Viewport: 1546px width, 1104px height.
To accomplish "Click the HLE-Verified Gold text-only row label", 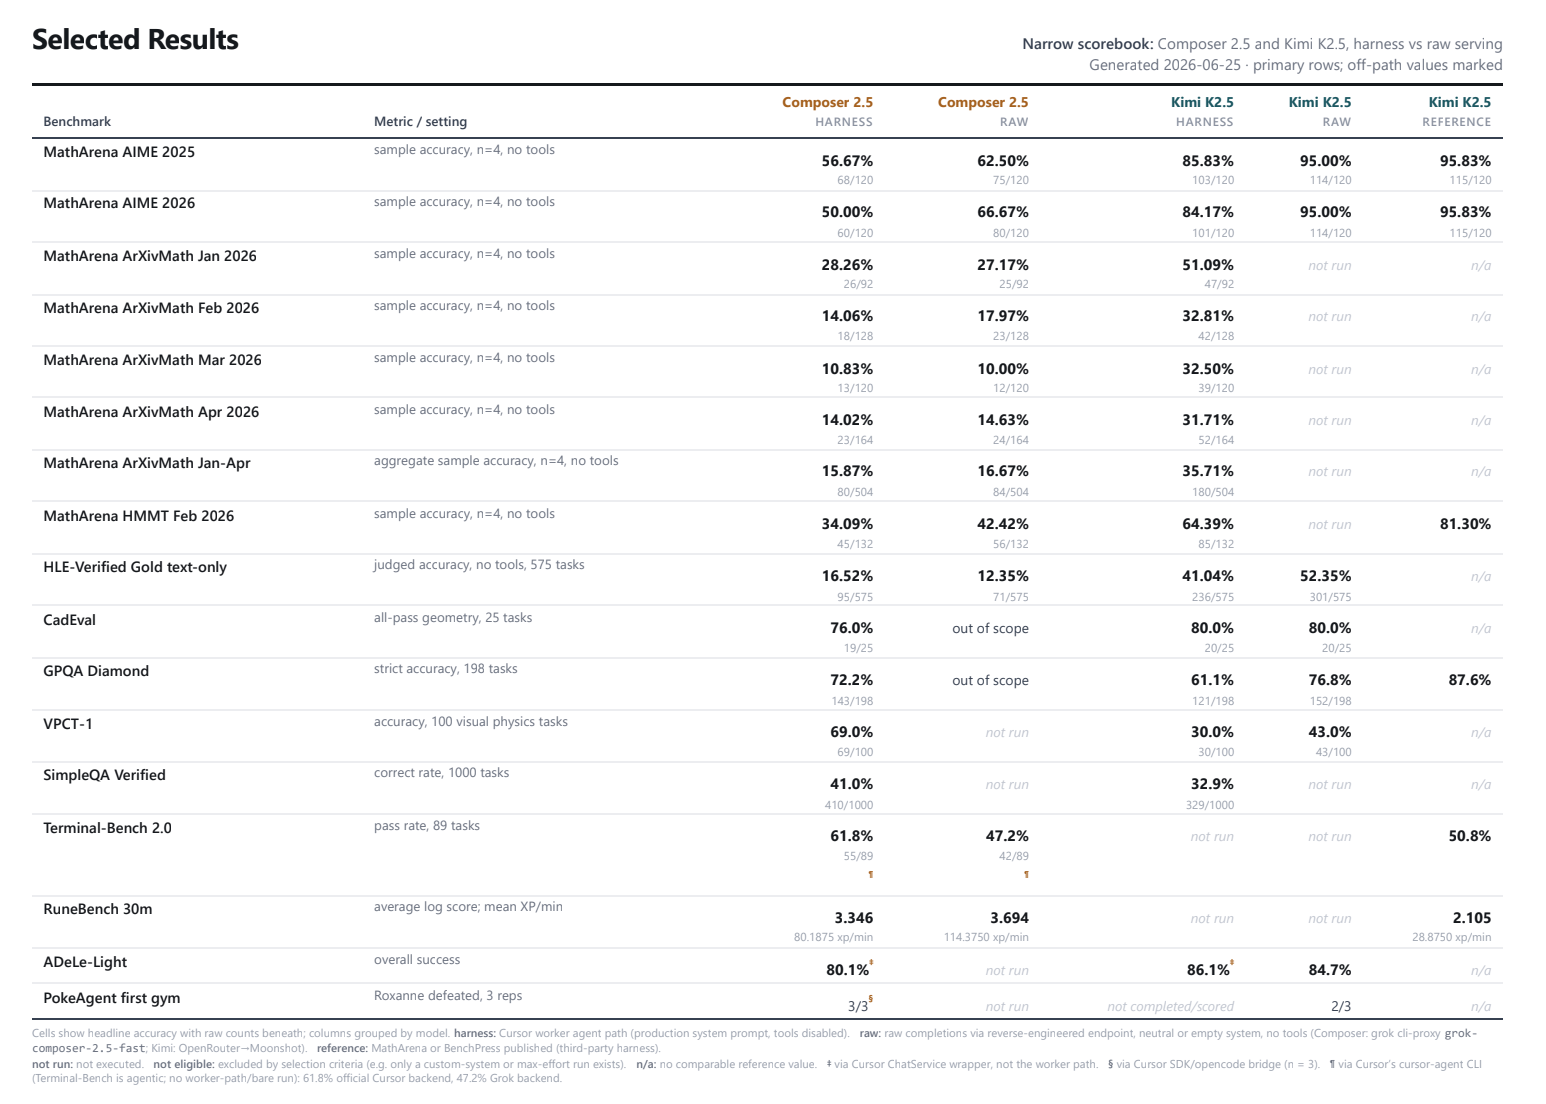I will (135, 567).
